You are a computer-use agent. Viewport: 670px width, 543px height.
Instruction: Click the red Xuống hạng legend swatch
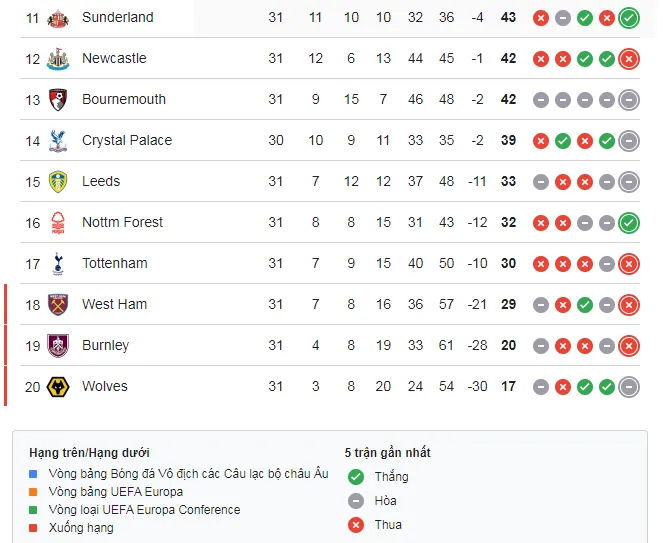click(34, 528)
